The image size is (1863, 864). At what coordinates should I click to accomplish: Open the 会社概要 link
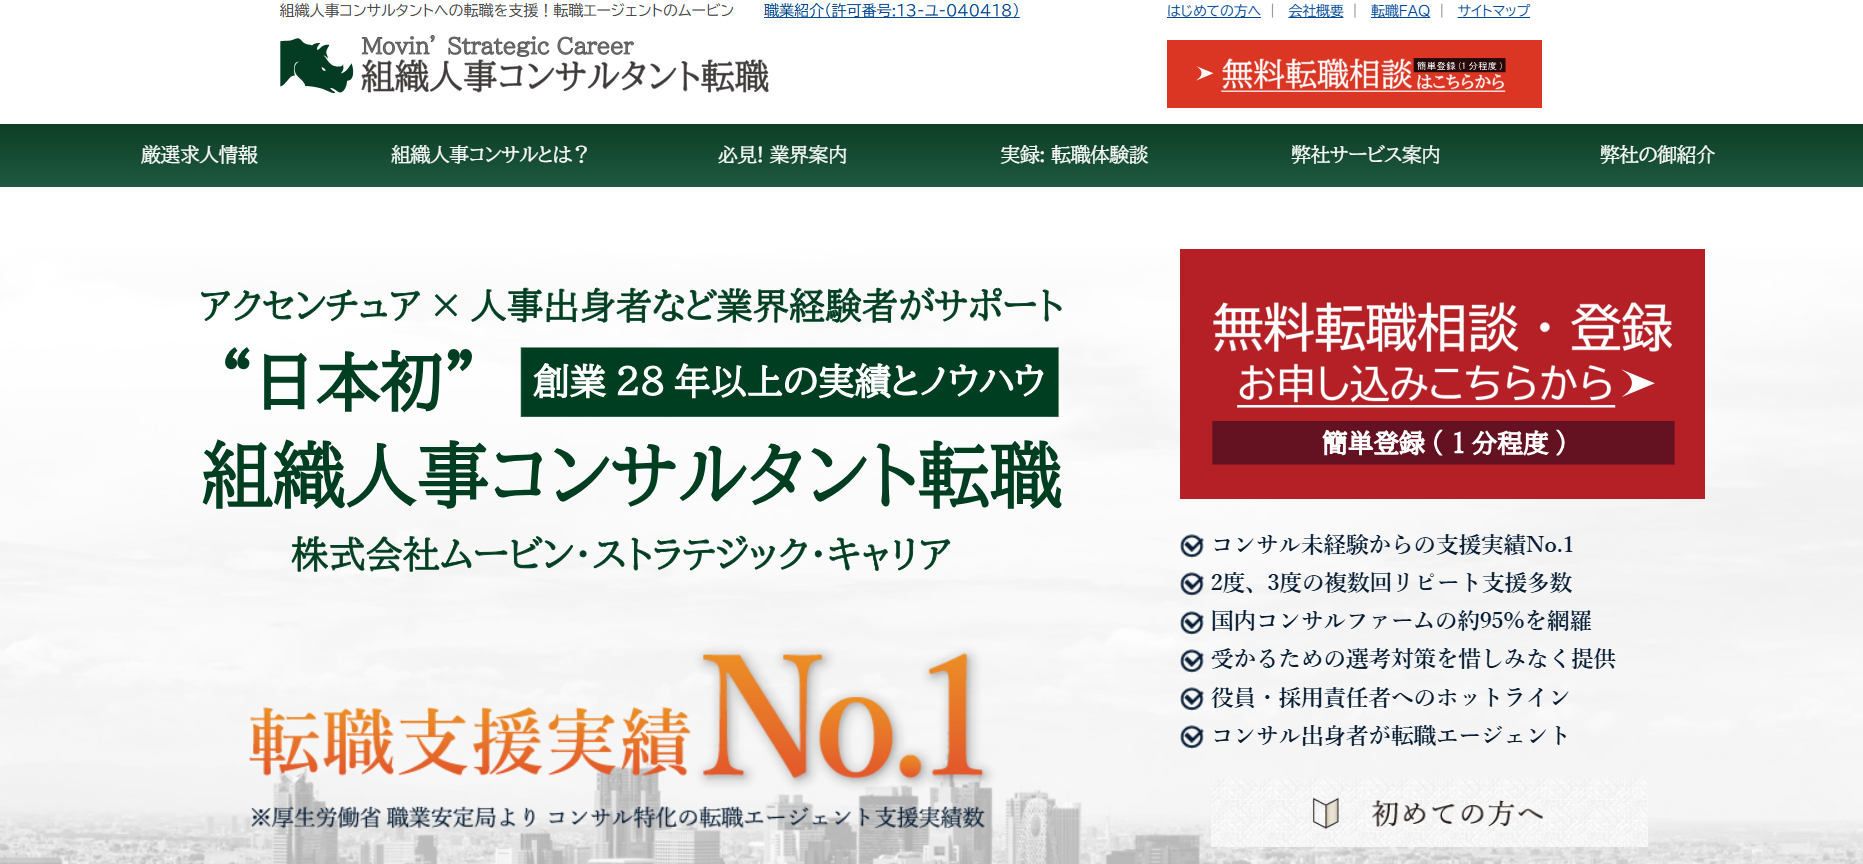tap(1316, 11)
